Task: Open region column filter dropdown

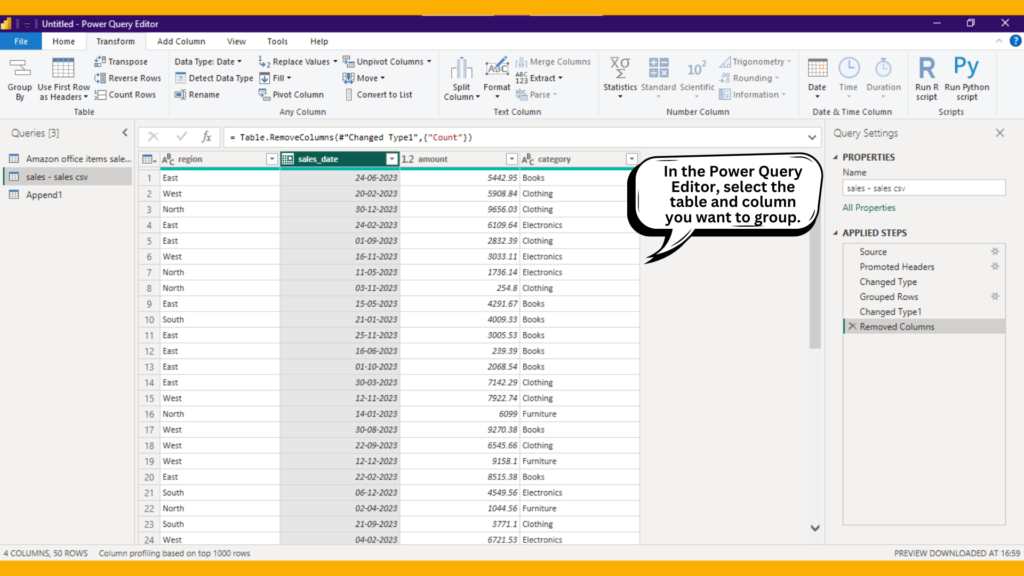Action: tap(272, 159)
